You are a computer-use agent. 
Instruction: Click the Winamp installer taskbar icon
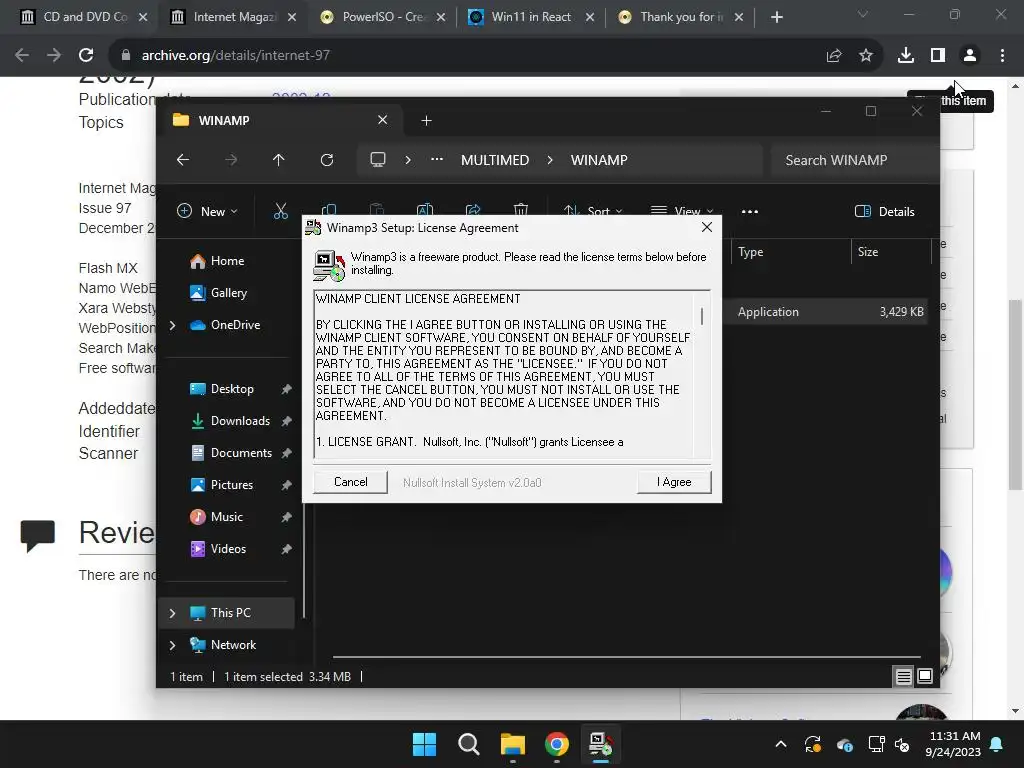click(x=601, y=744)
